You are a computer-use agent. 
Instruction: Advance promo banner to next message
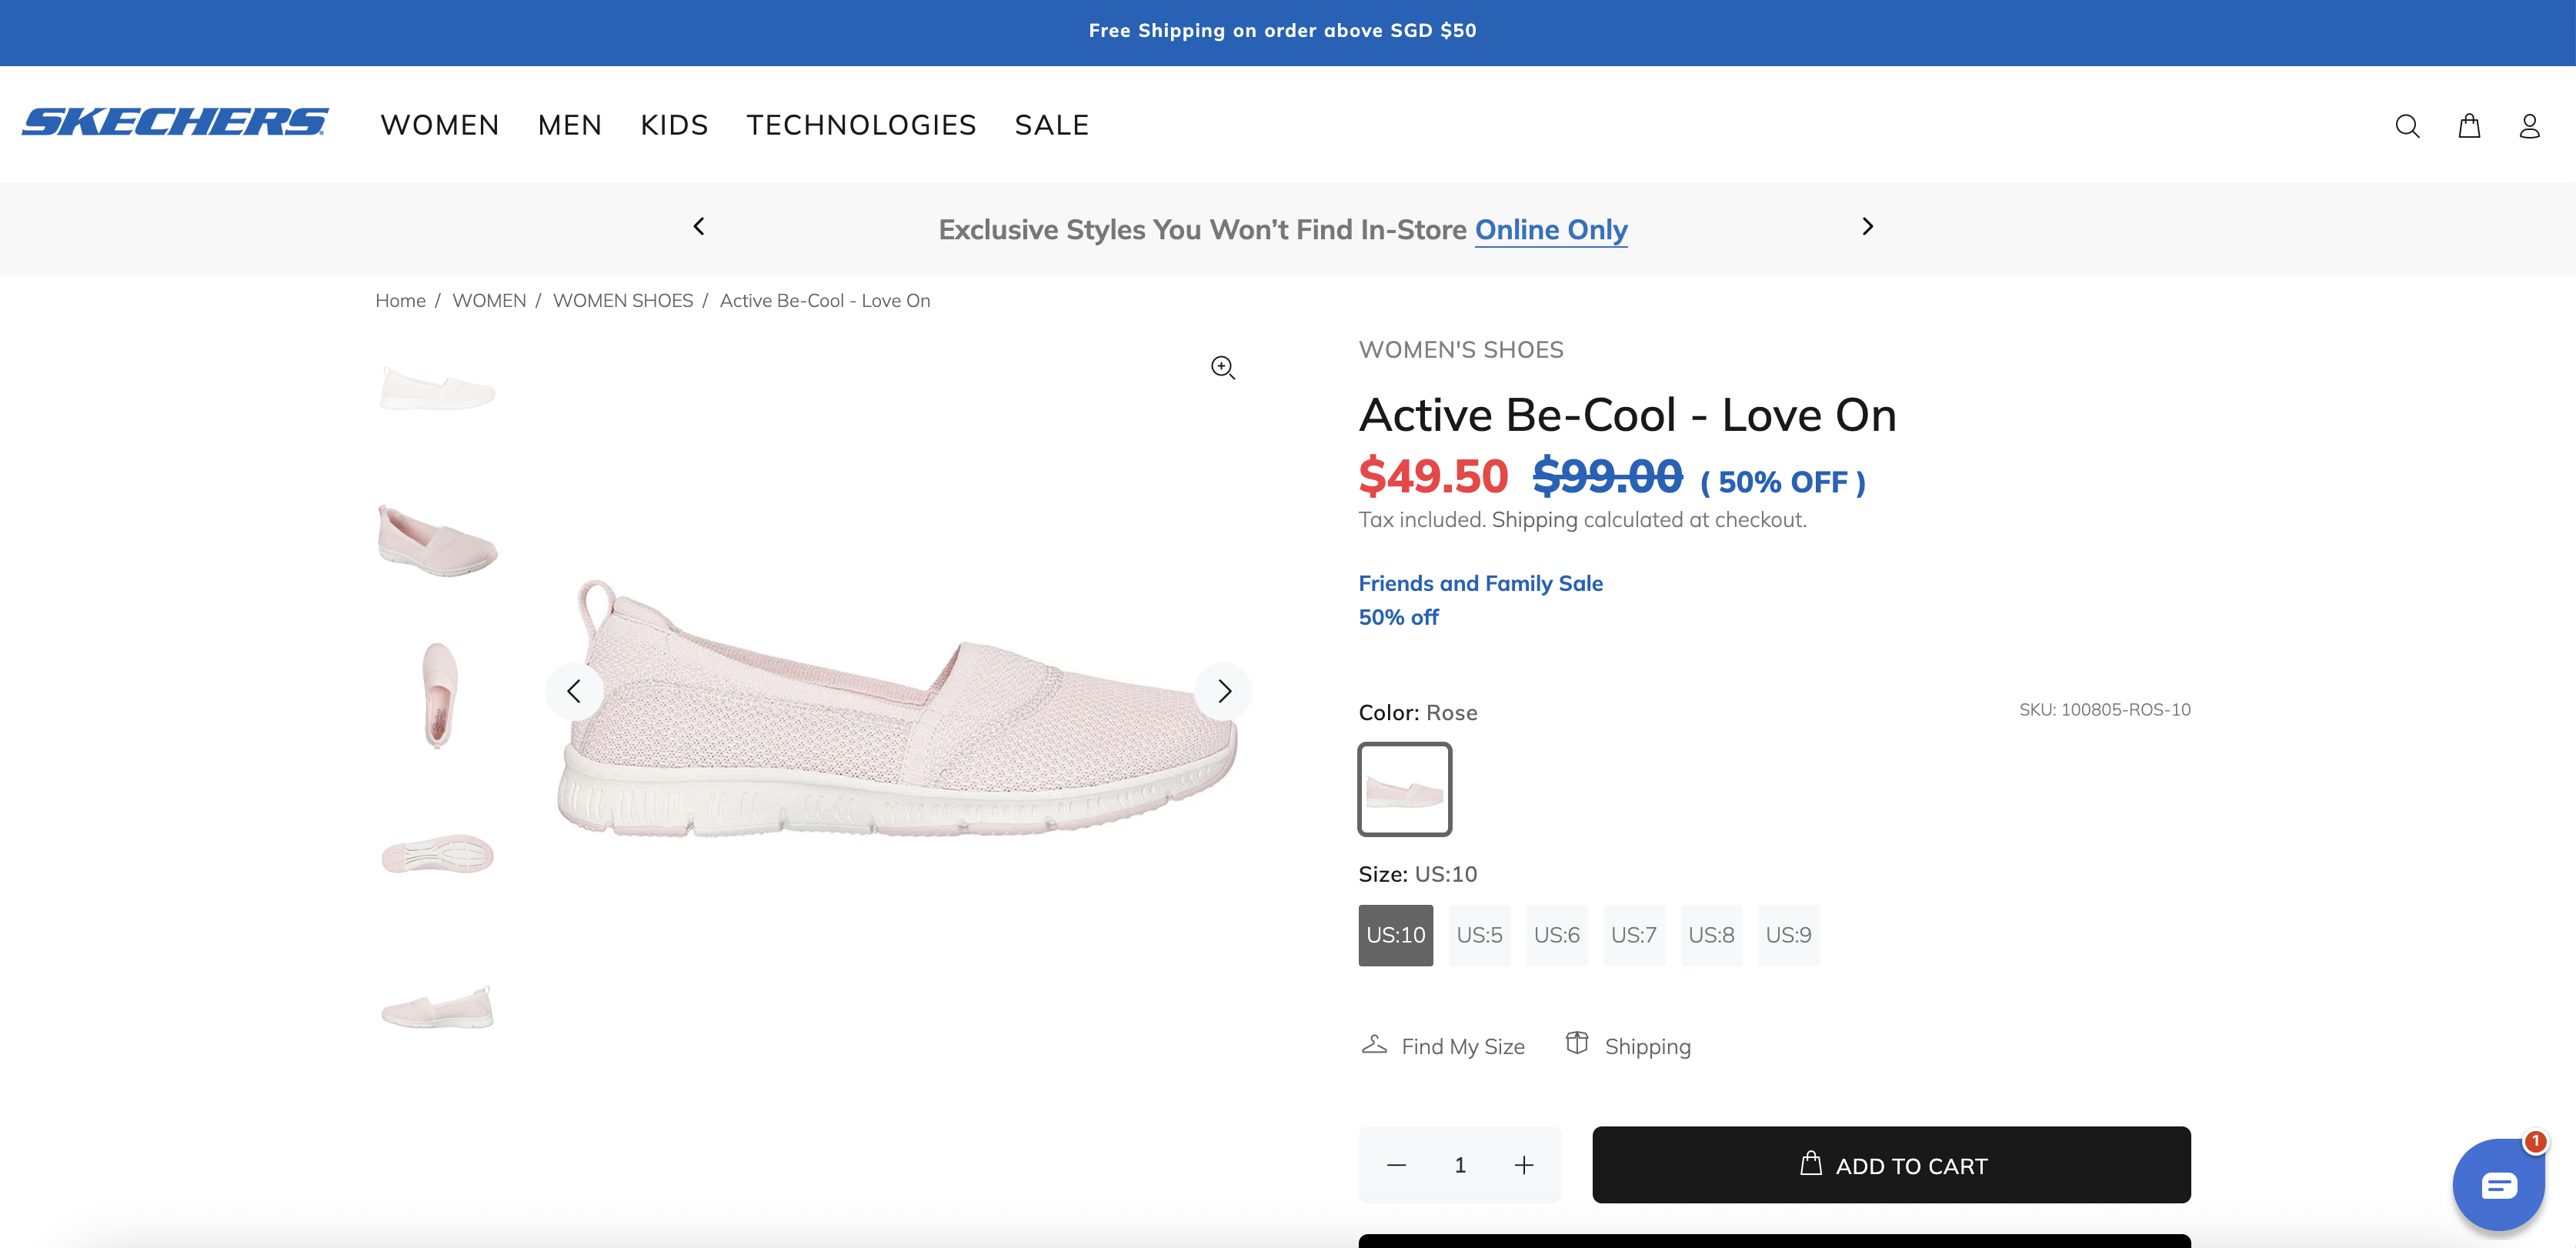point(1866,227)
